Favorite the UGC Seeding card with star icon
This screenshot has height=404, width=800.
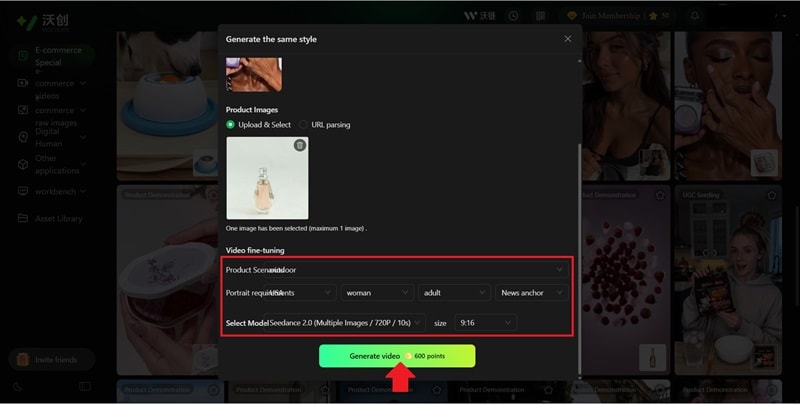[771, 195]
